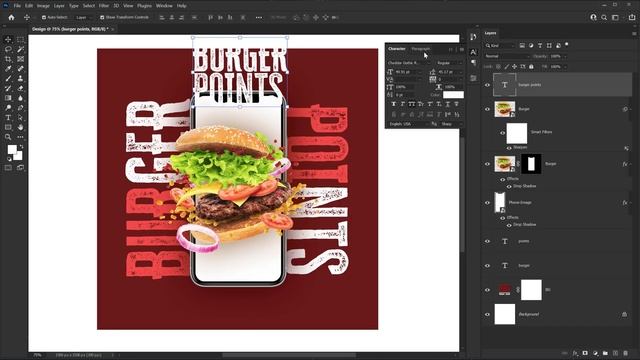Image resolution: width=640 pixels, height=360 pixels.
Task: Click the All Caps button
Action: pyautogui.click(x=412, y=104)
